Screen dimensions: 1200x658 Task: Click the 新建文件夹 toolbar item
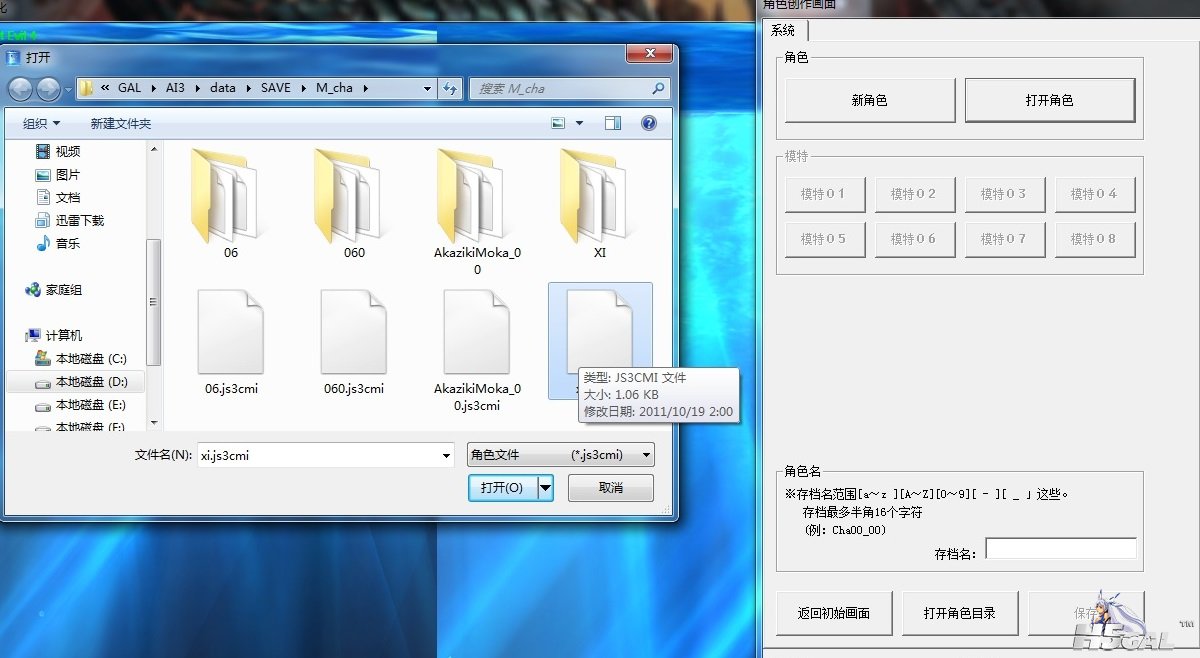tap(120, 123)
